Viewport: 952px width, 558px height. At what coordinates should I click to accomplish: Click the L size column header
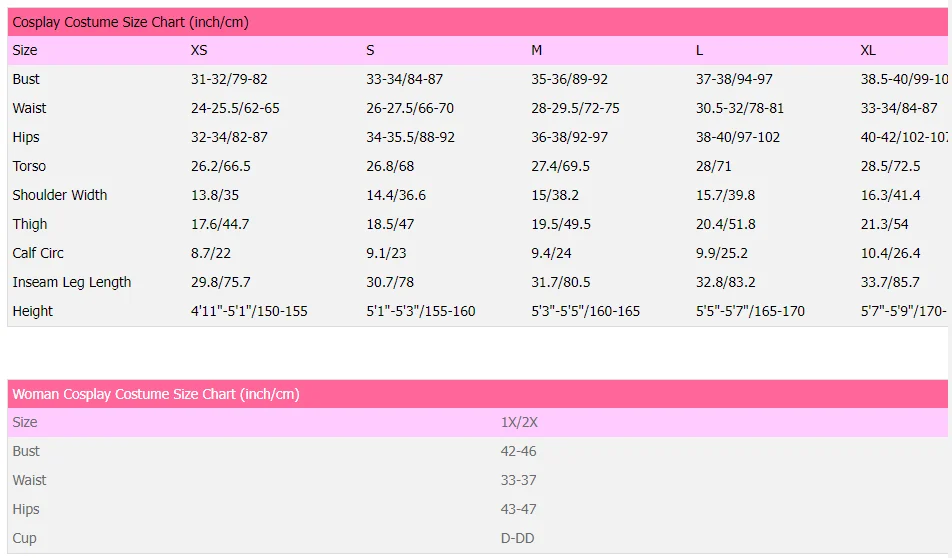coord(700,50)
